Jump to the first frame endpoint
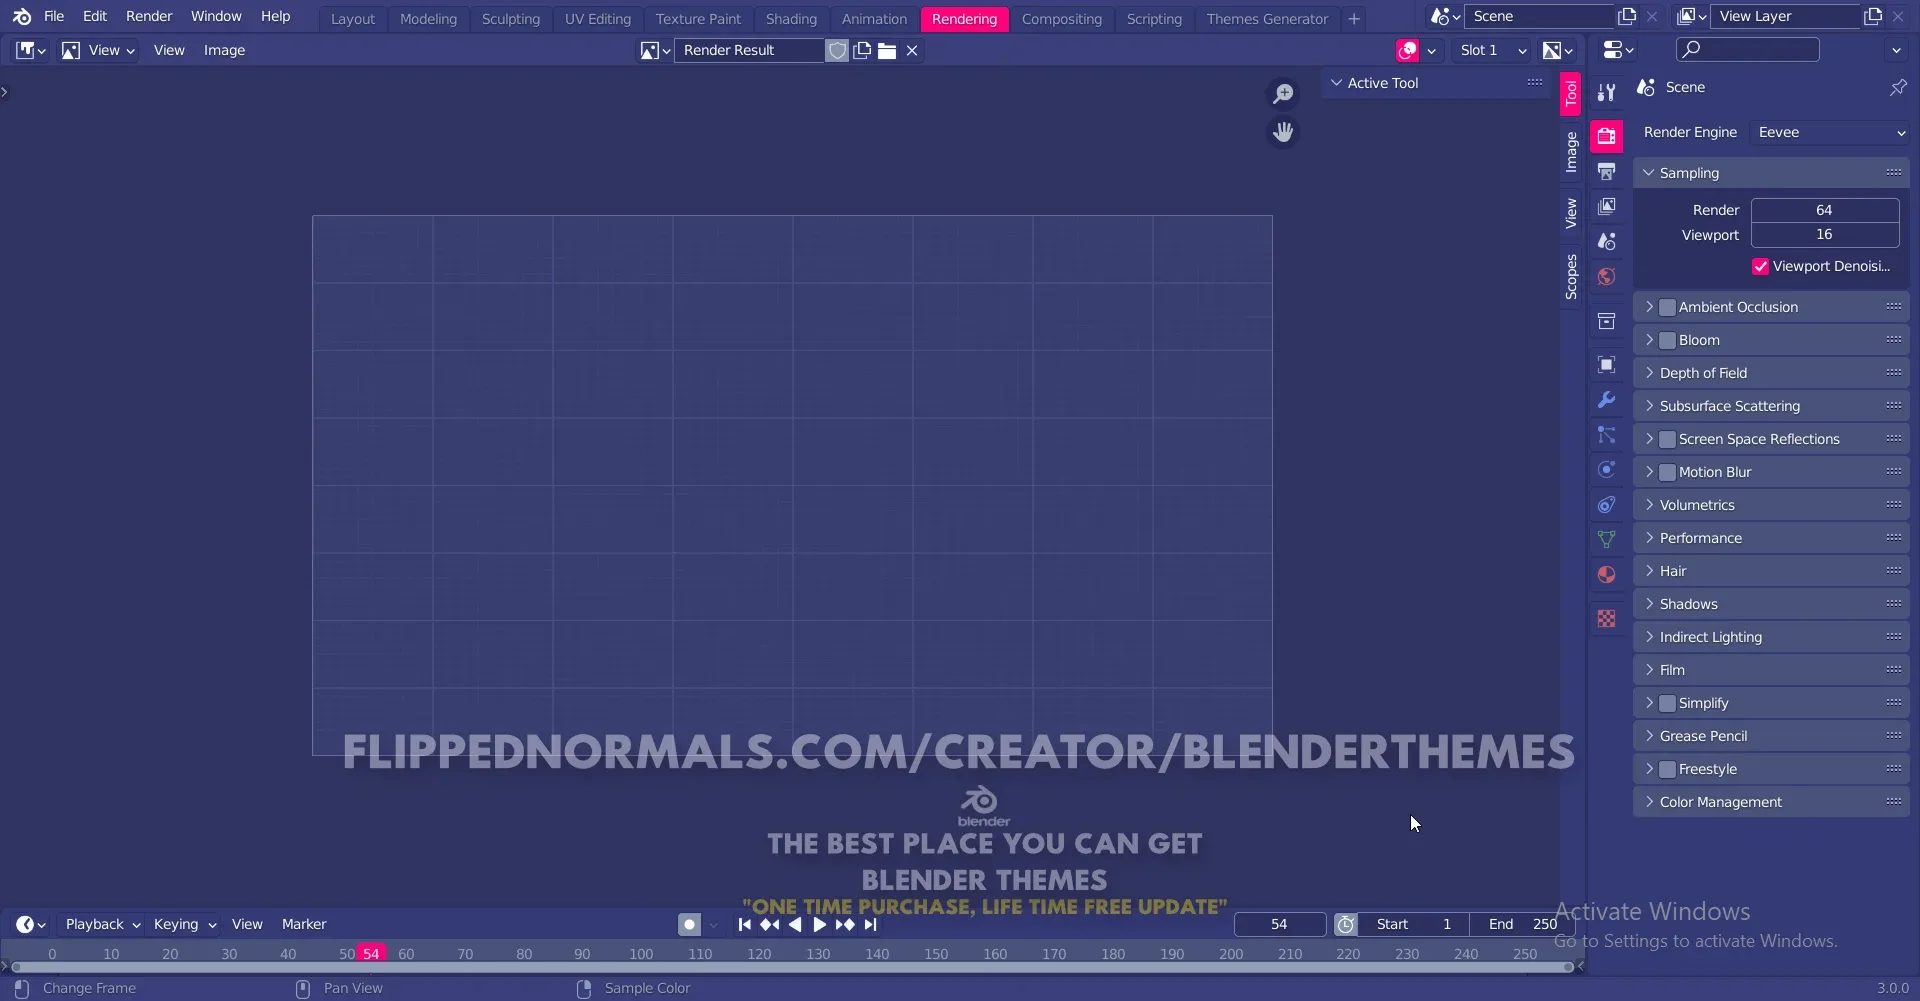This screenshot has height=1001, width=1920. [x=744, y=925]
